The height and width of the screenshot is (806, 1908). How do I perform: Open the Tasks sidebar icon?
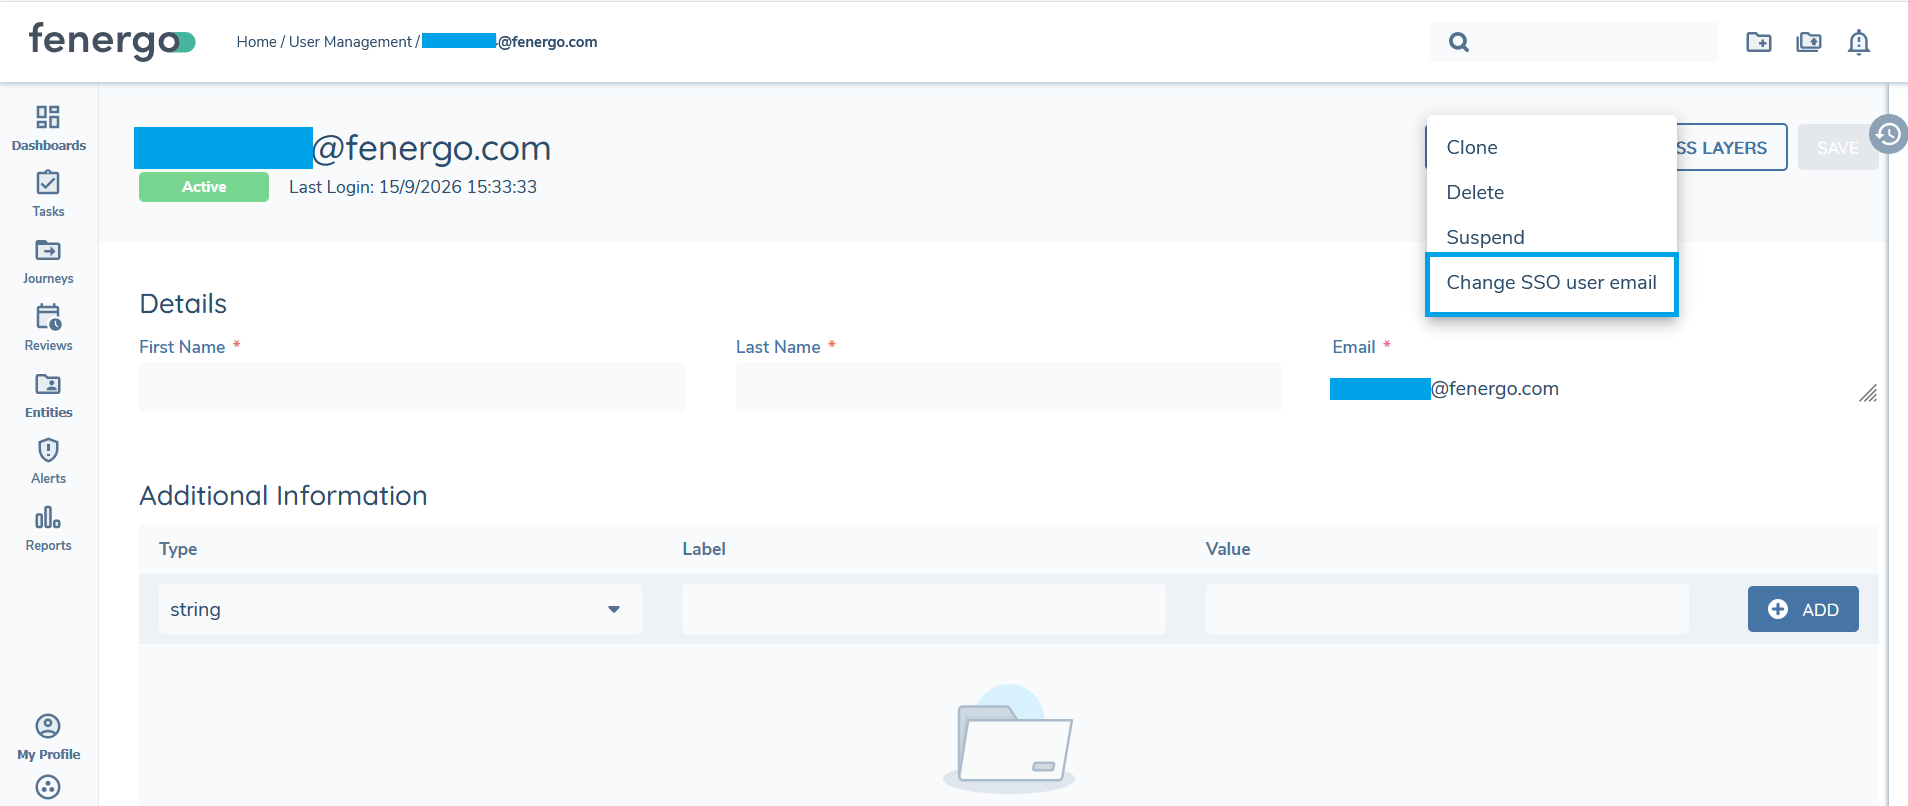point(48,195)
